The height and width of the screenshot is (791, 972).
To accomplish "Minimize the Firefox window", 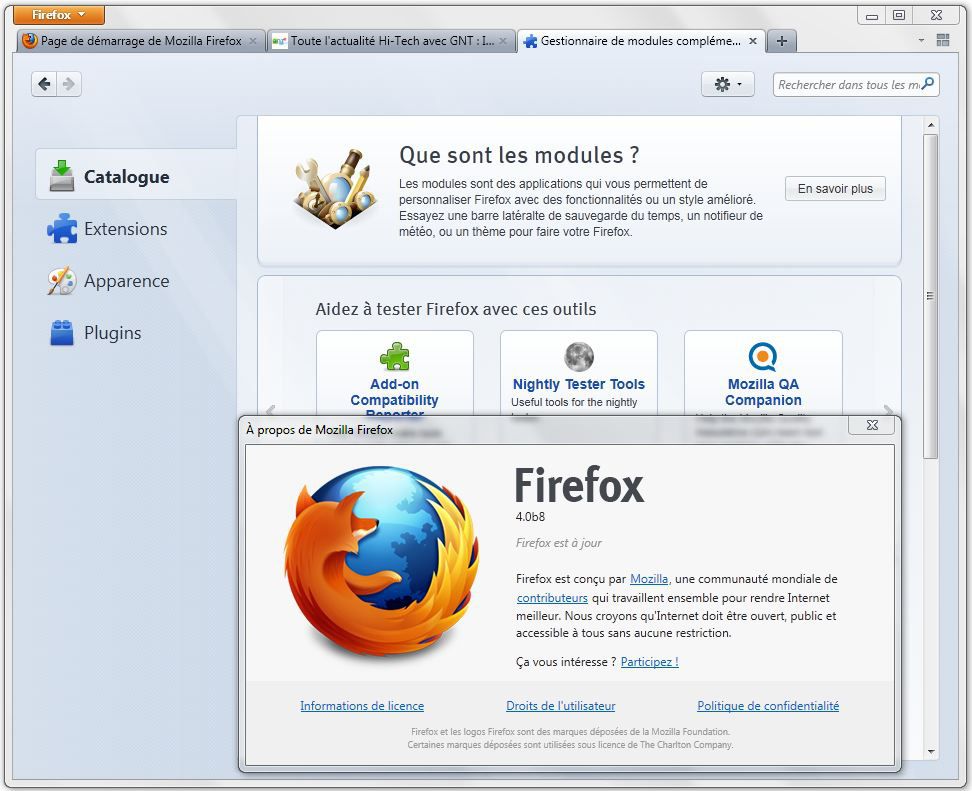I will tap(872, 16).
